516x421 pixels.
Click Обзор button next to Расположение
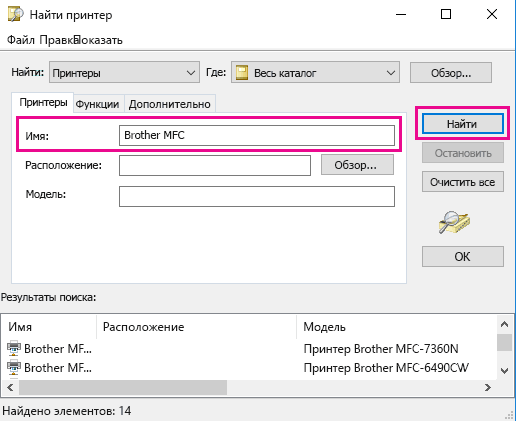click(x=357, y=165)
